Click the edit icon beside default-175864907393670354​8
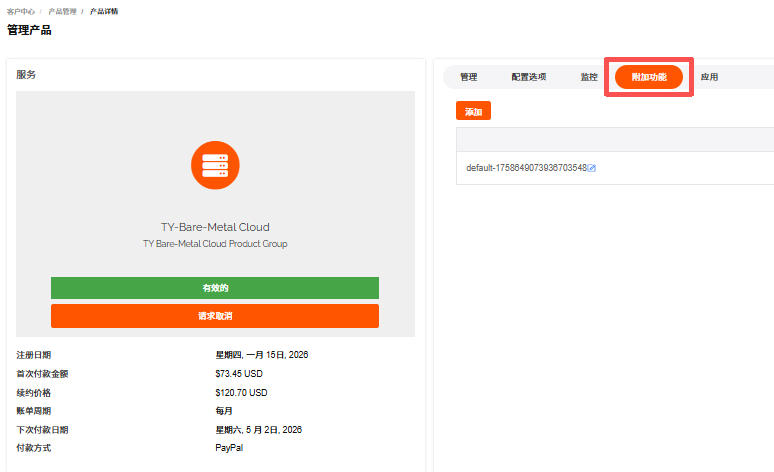Image resolution: width=774 pixels, height=472 pixels. [591, 168]
